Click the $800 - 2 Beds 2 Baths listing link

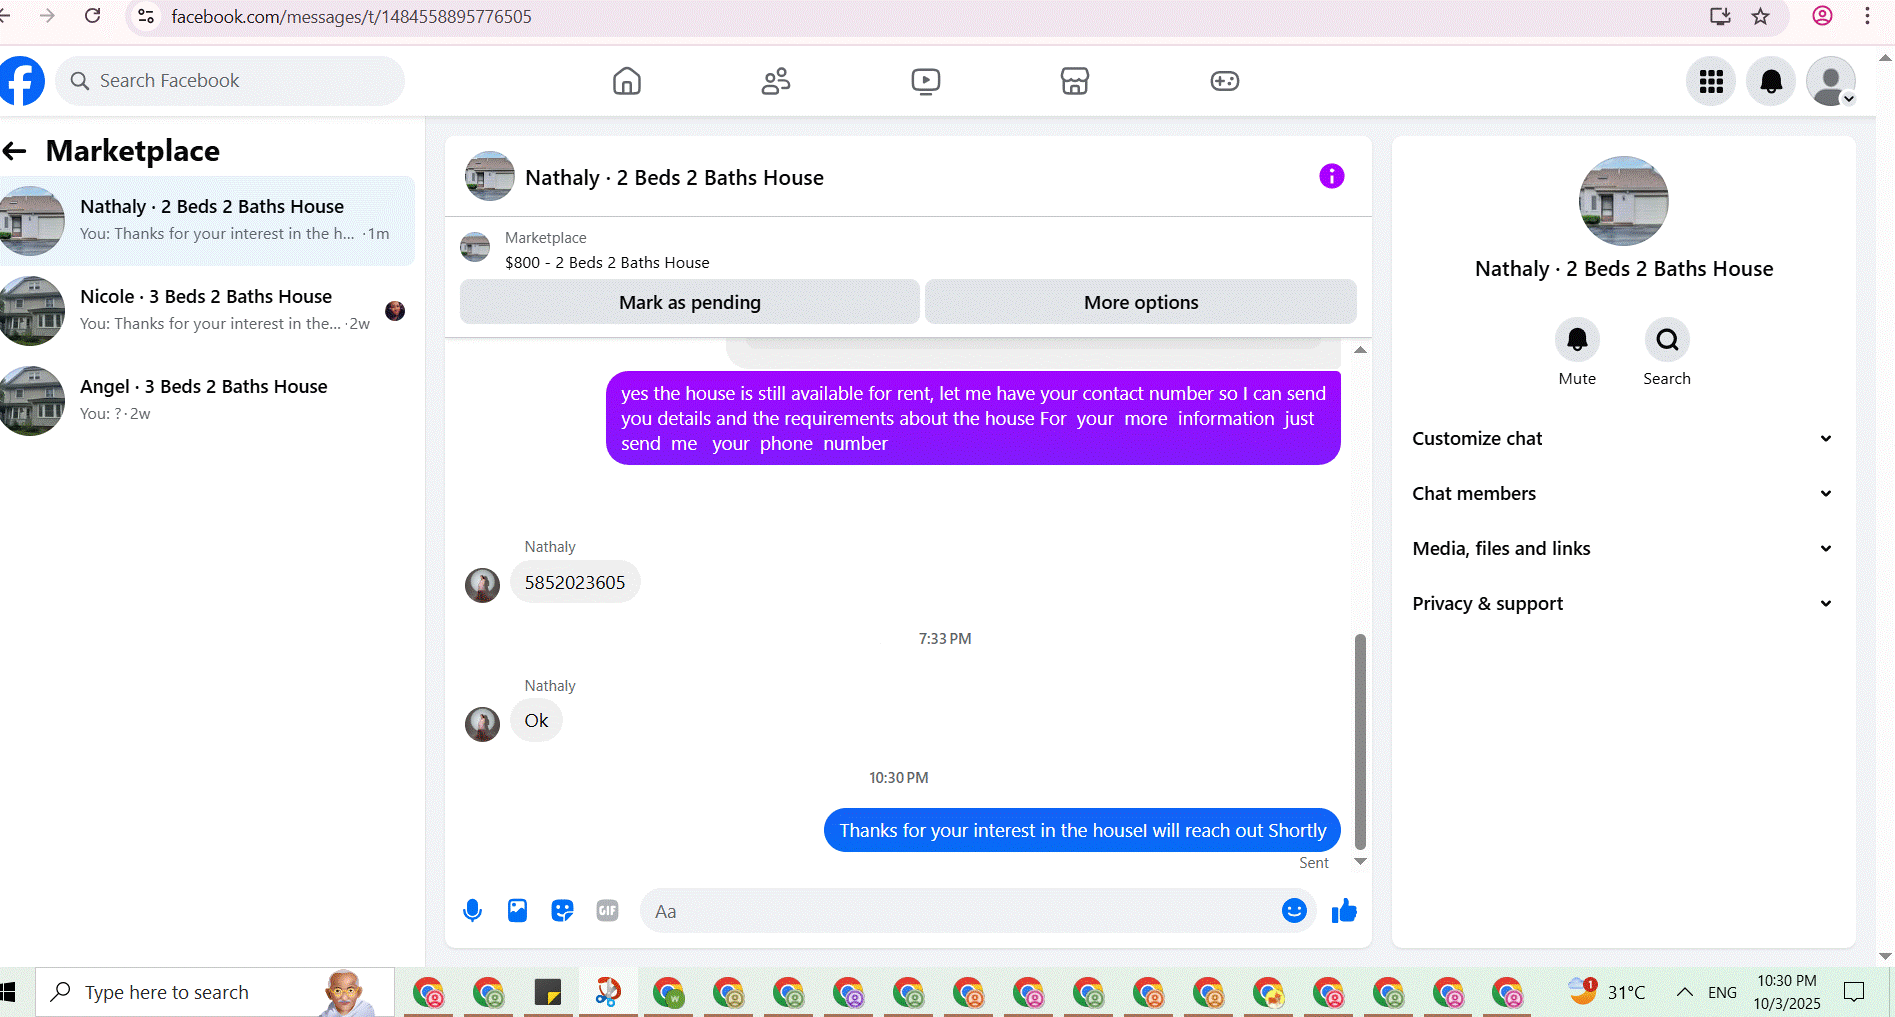(607, 263)
